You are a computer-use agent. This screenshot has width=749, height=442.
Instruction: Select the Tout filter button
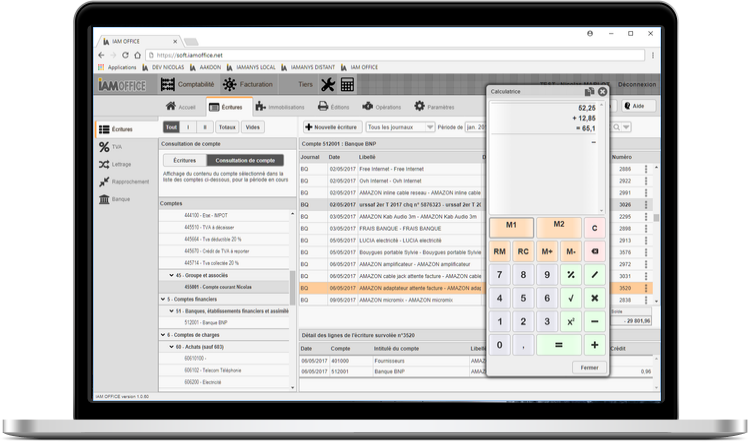pos(171,127)
